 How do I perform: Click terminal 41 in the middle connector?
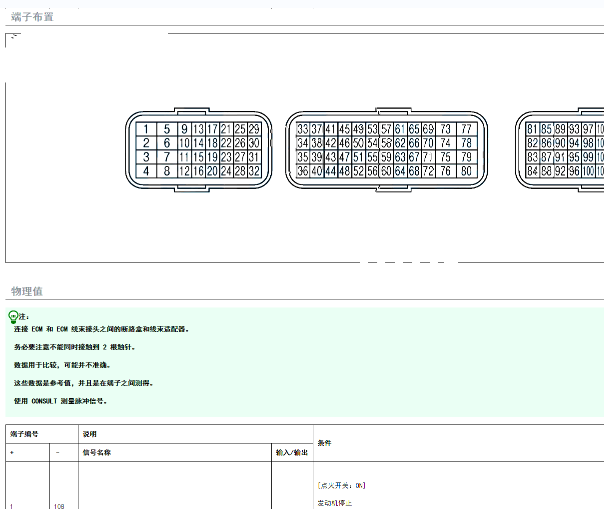(x=331, y=129)
